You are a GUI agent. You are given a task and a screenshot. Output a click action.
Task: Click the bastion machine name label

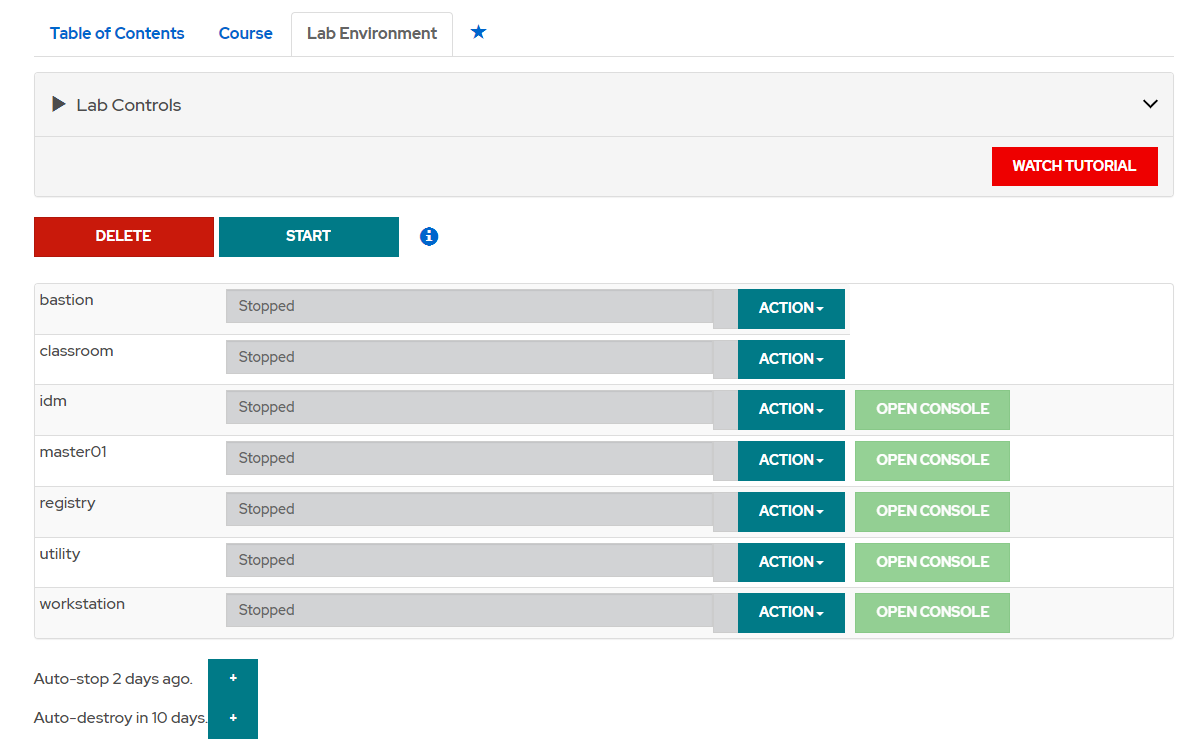[x=66, y=299]
